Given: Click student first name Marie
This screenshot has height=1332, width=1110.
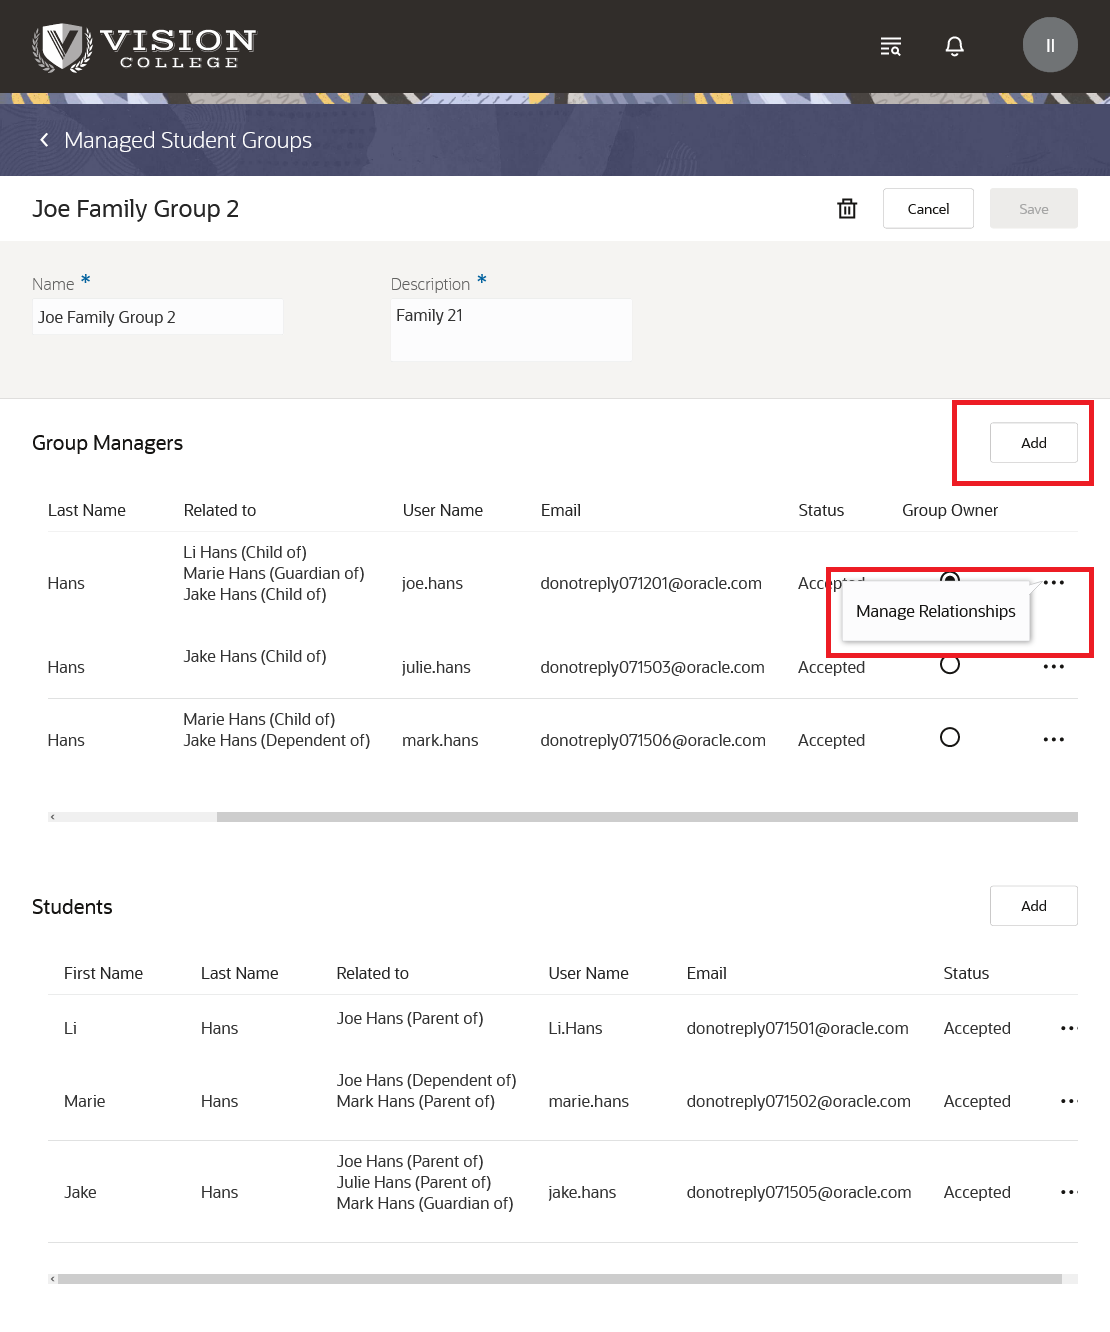Looking at the screenshot, I should click(84, 1101).
